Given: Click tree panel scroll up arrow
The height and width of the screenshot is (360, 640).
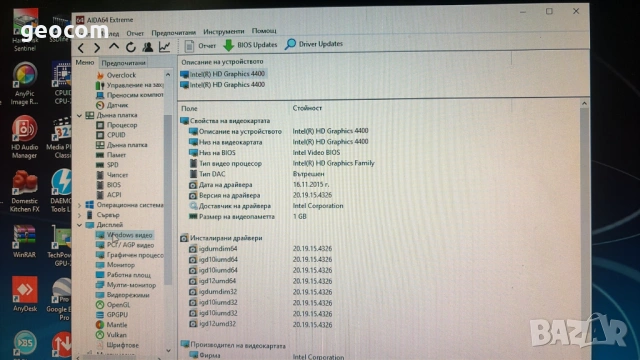Looking at the screenshot, I should click(168, 75).
